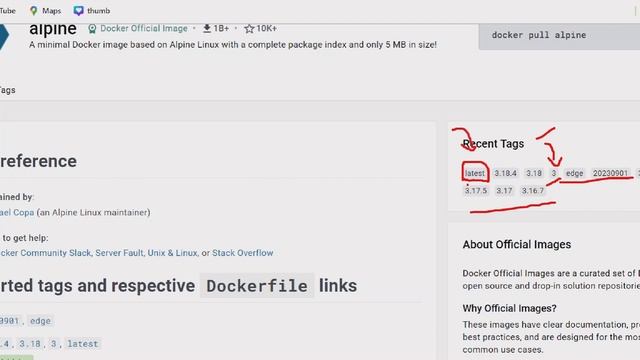This screenshot has width=640, height=360.
Task: Click the Dockerfile code heading text
Action: (x=257, y=286)
